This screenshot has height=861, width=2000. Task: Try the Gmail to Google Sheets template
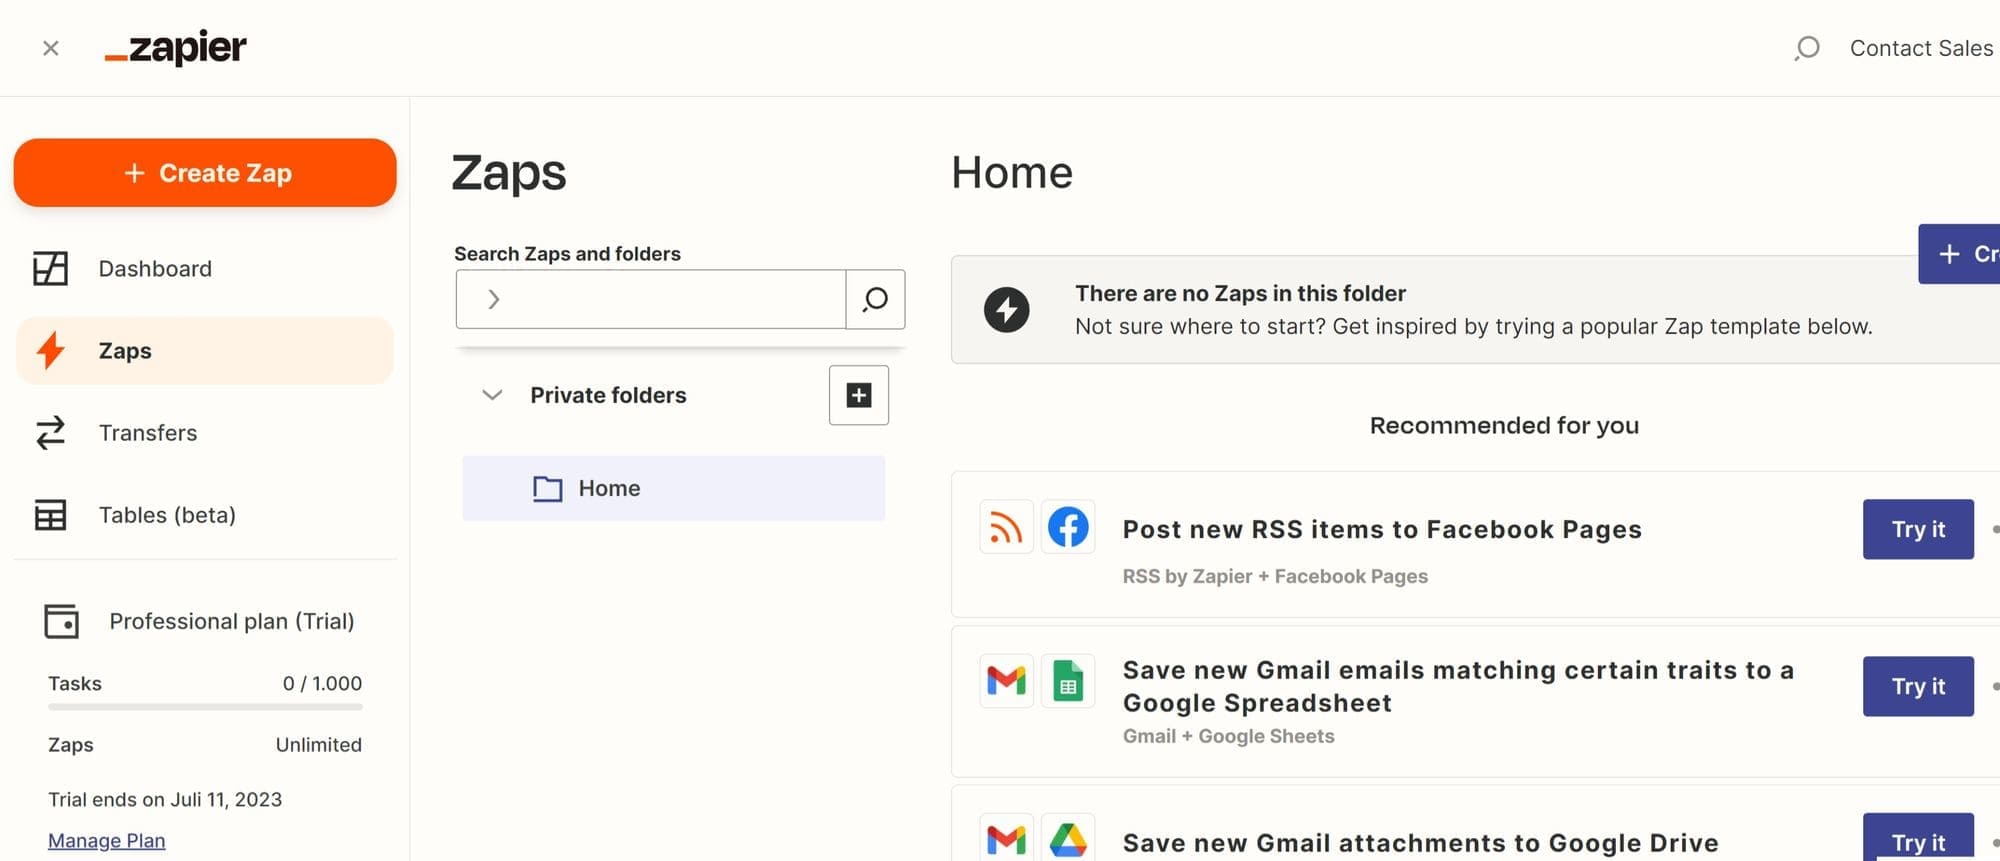tap(1918, 686)
